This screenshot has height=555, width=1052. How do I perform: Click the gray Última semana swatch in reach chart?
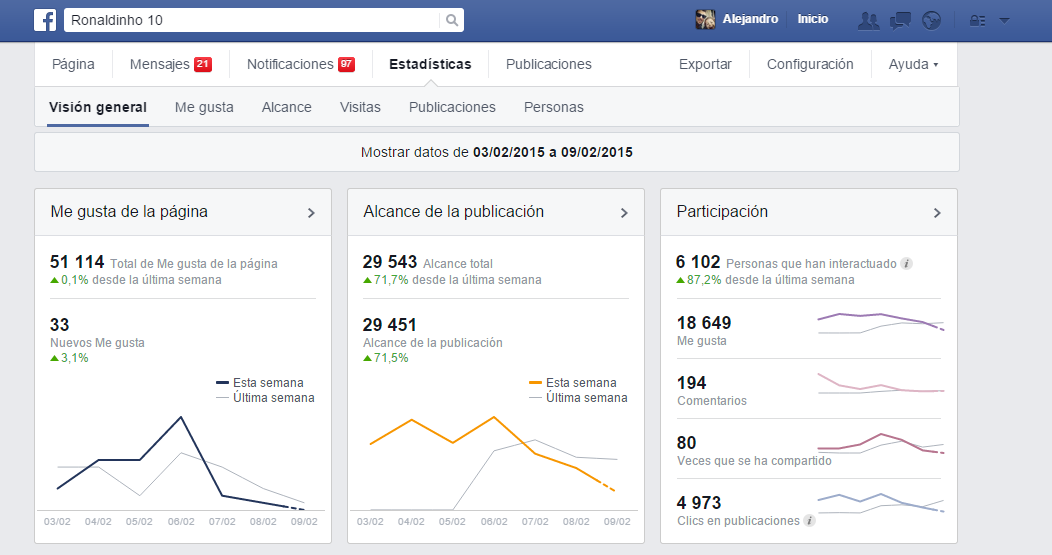coord(535,398)
